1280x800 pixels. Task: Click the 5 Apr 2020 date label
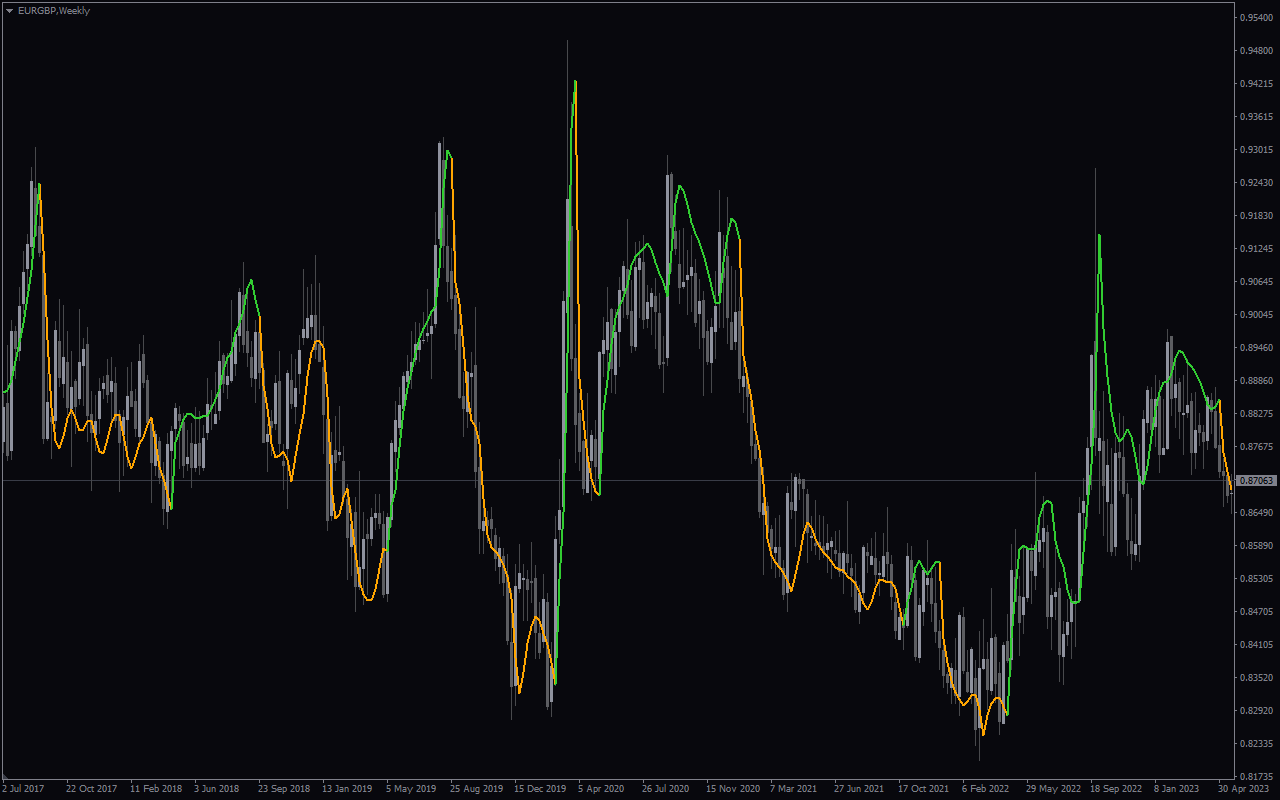click(601, 789)
